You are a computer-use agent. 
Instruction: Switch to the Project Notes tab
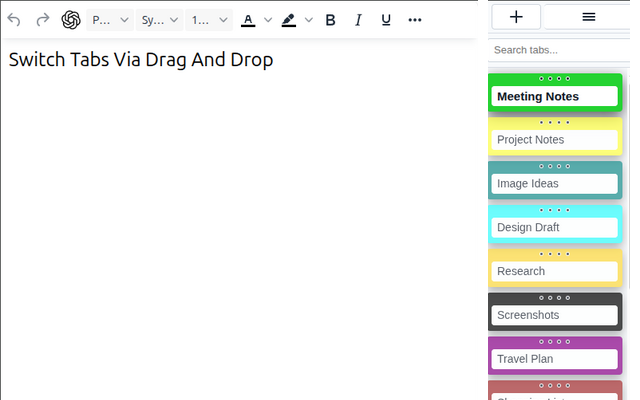(554, 140)
